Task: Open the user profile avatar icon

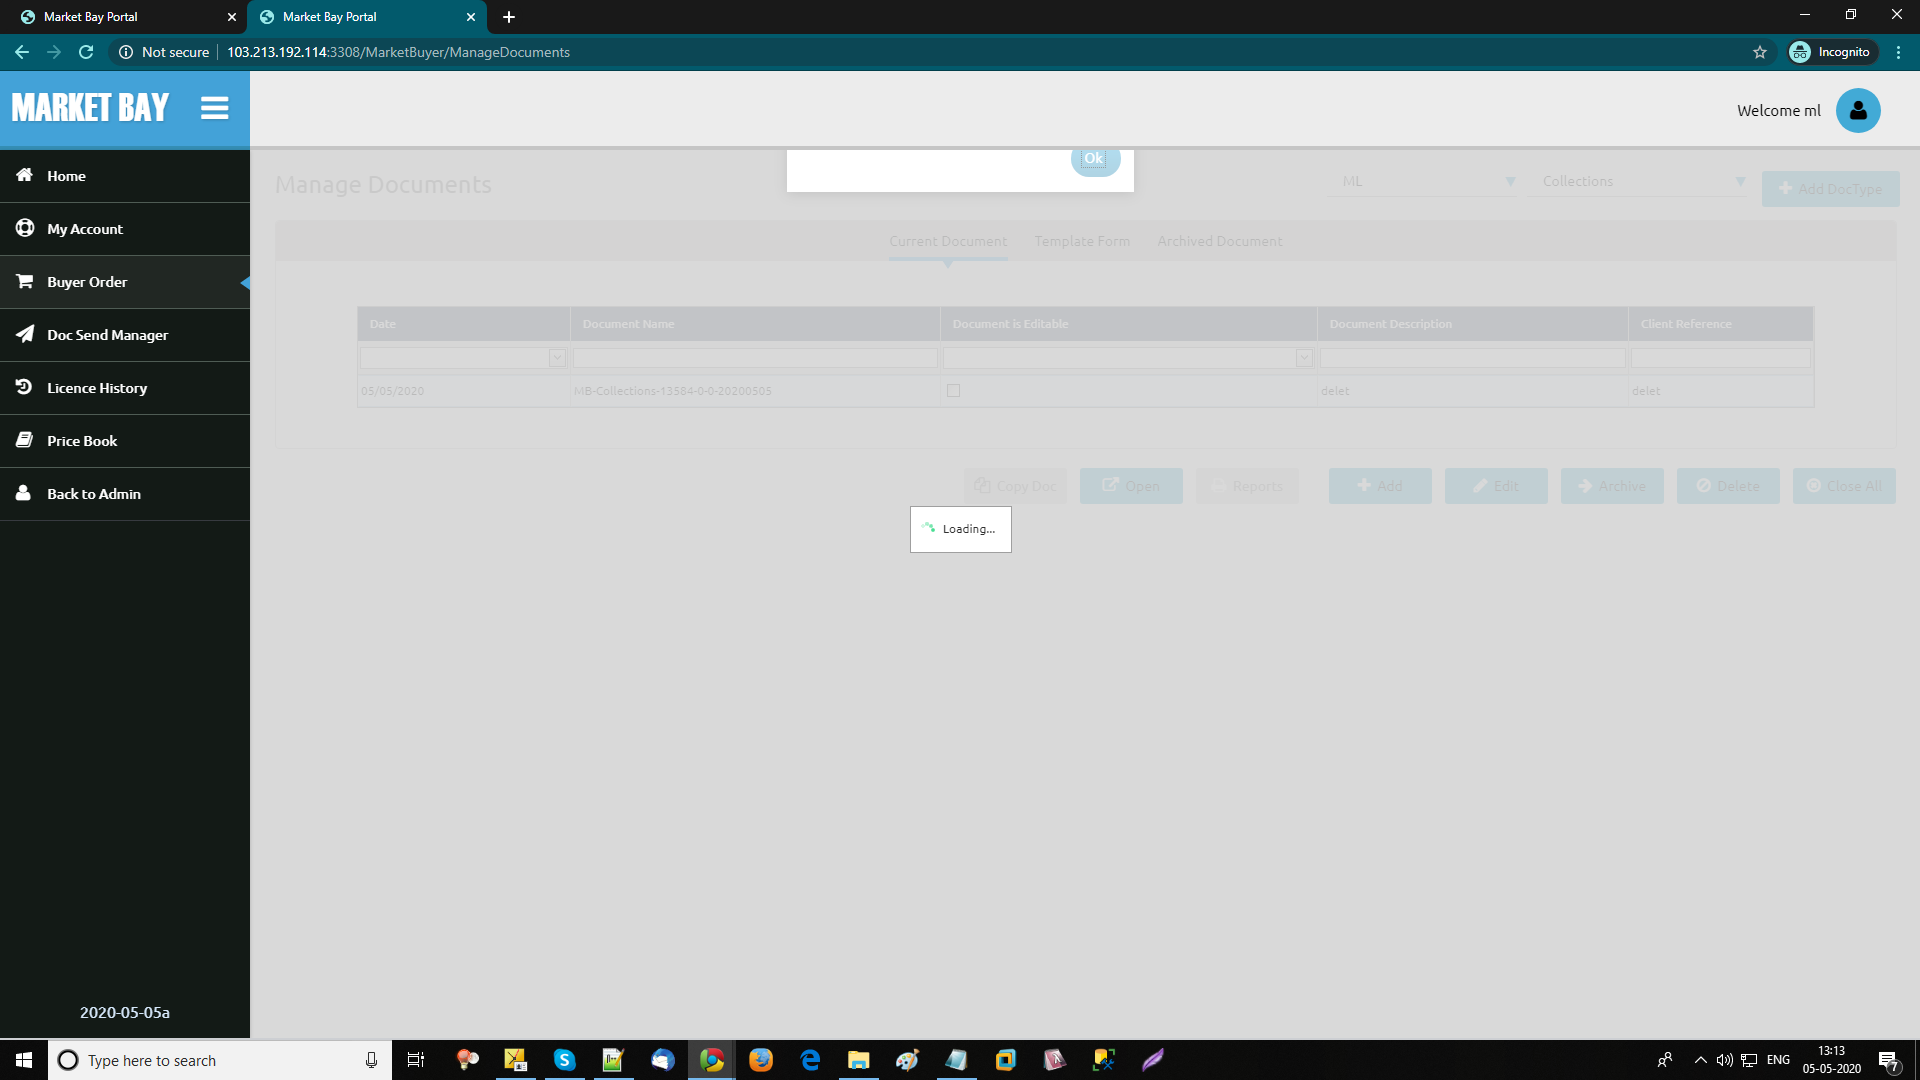Action: pos(1857,110)
